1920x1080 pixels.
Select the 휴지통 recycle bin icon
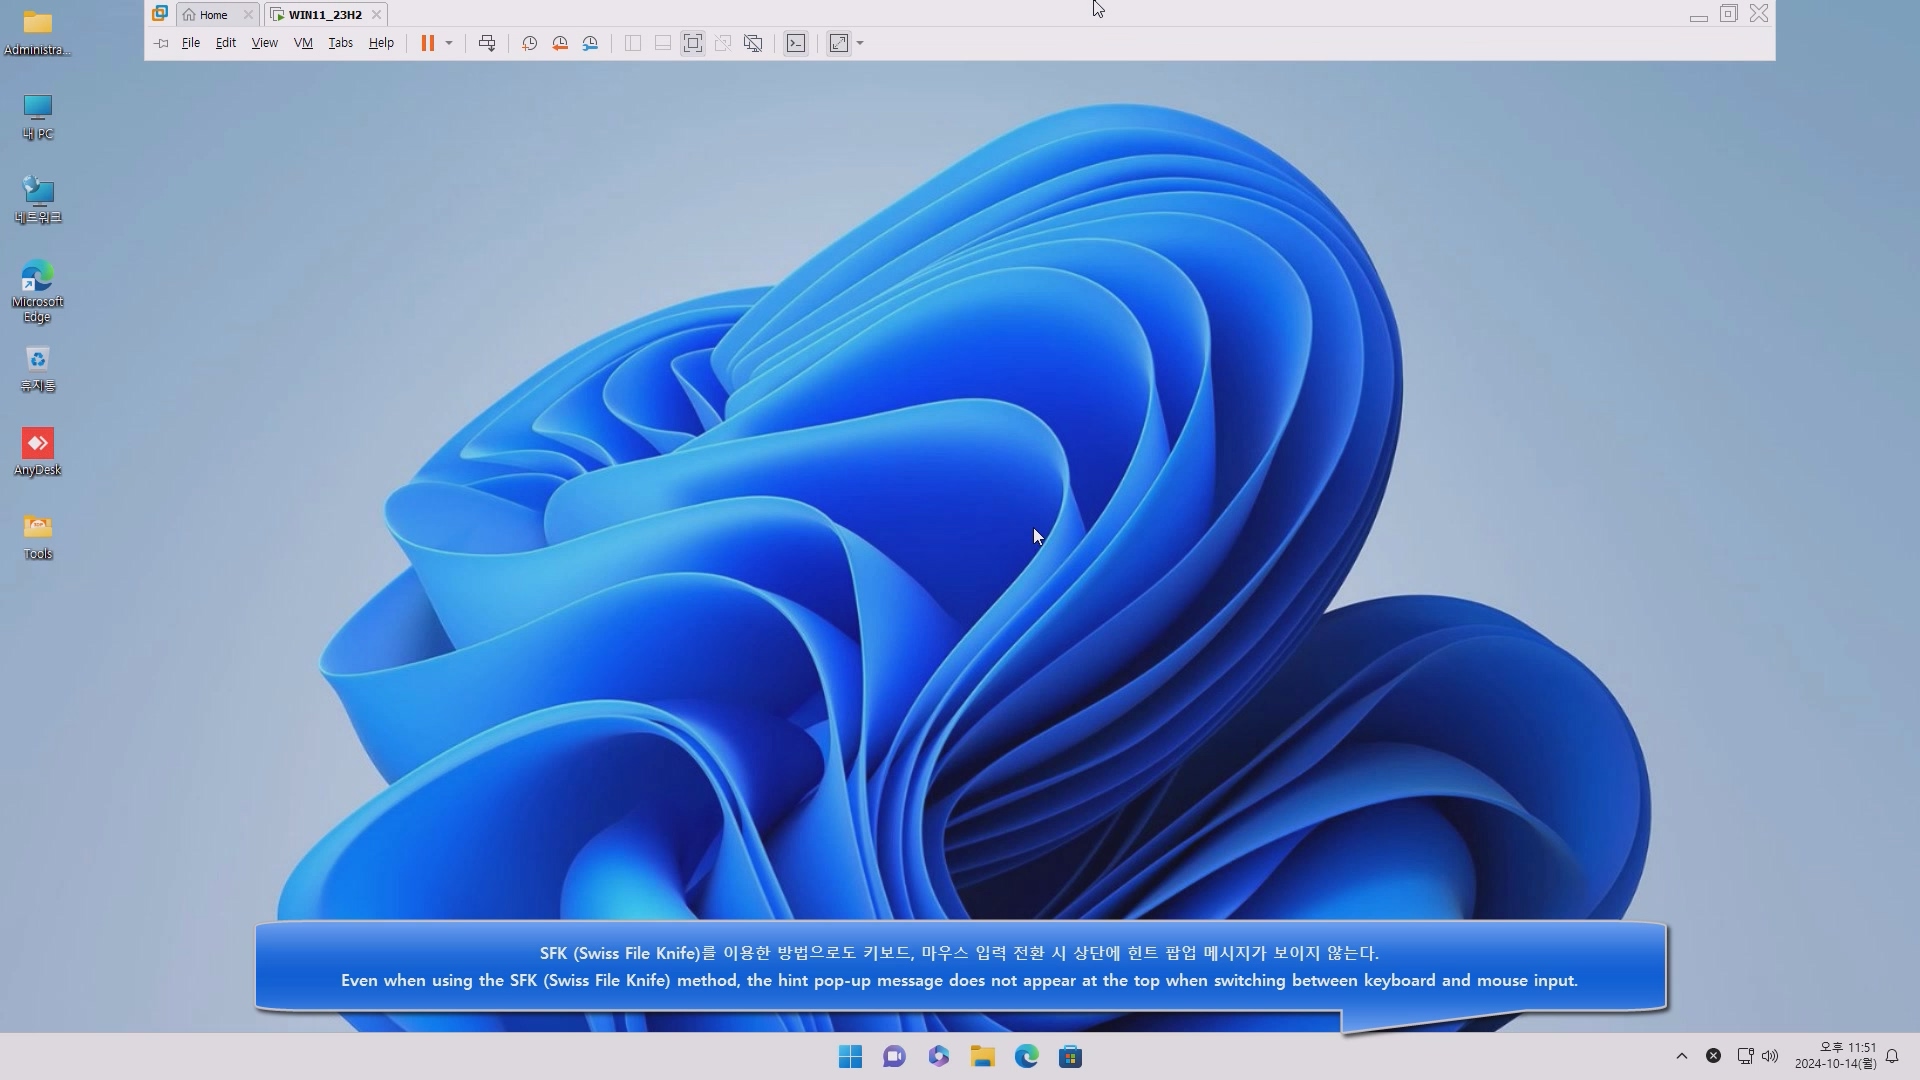(37, 369)
